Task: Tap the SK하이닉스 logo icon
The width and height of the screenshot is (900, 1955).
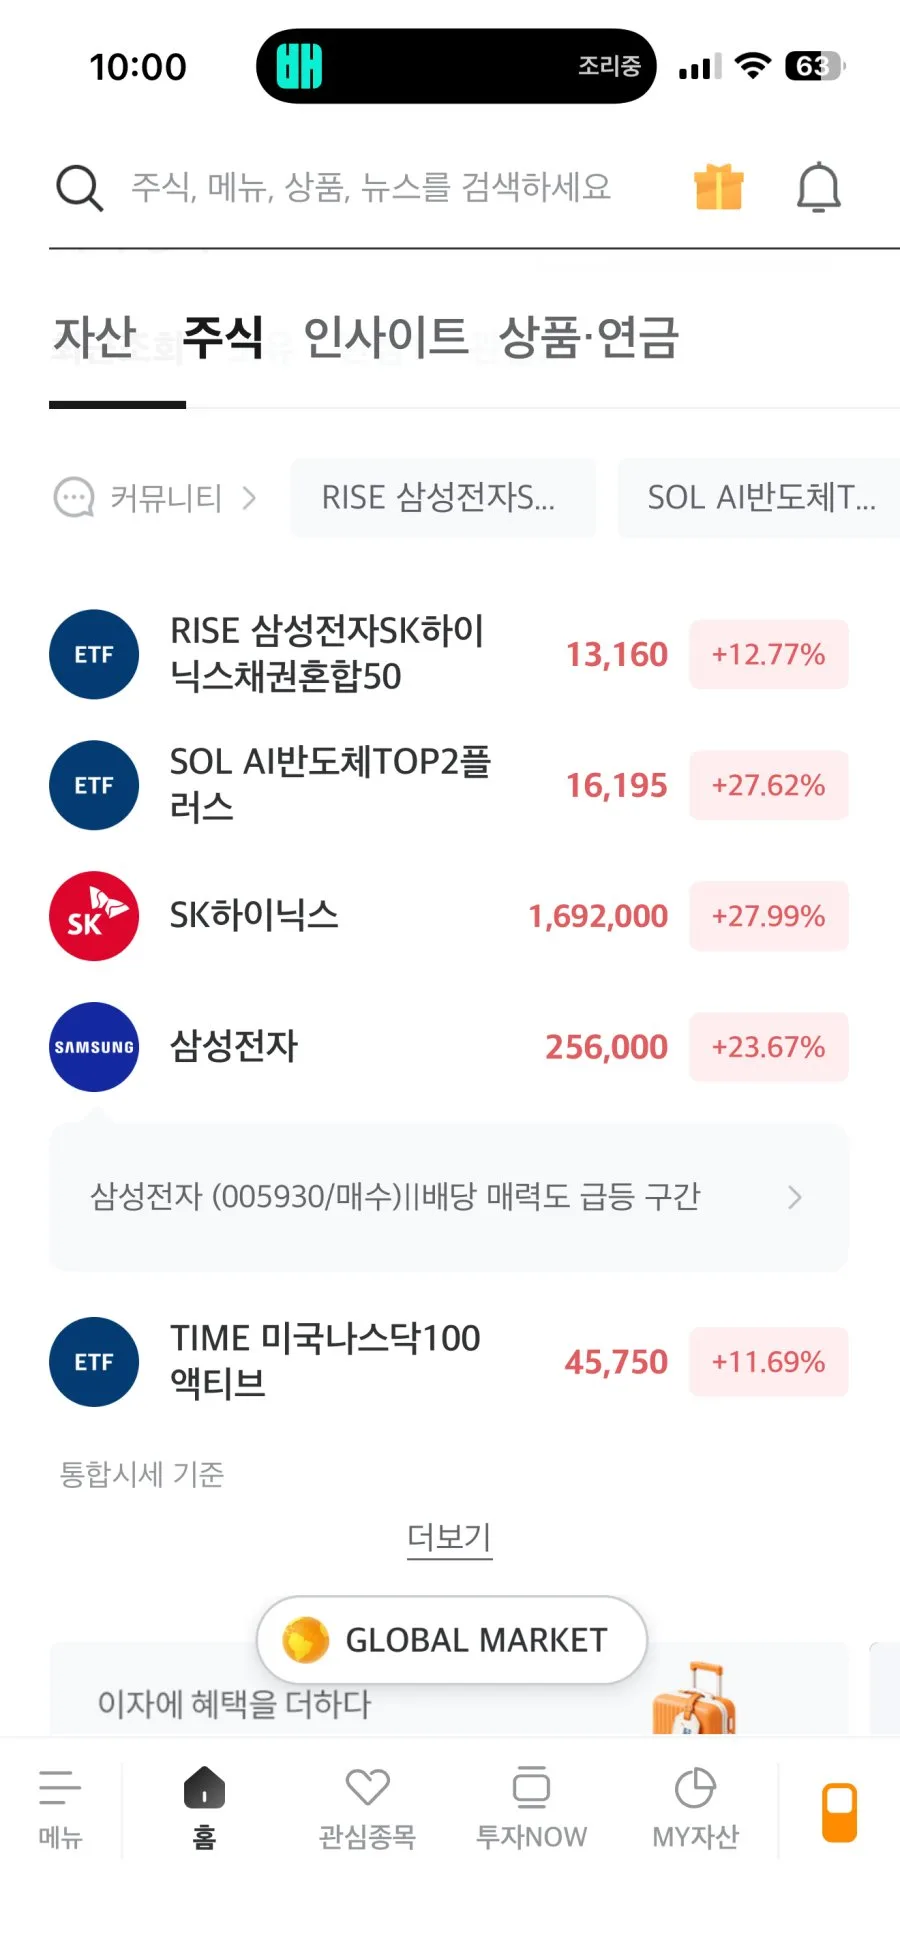Action: tap(94, 916)
